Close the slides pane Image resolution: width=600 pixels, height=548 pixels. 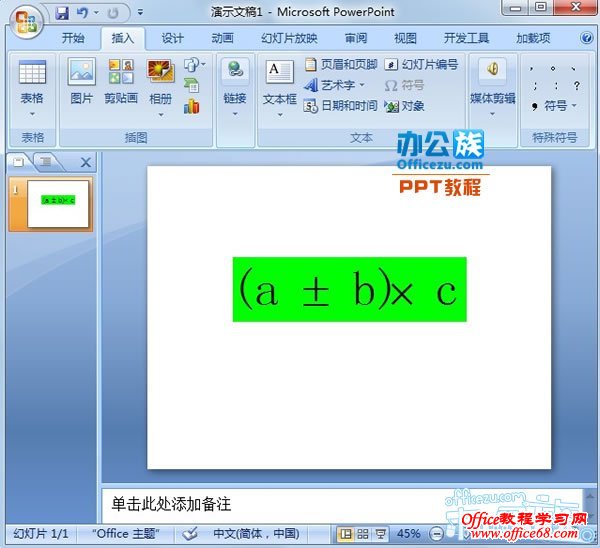pos(86,163)
